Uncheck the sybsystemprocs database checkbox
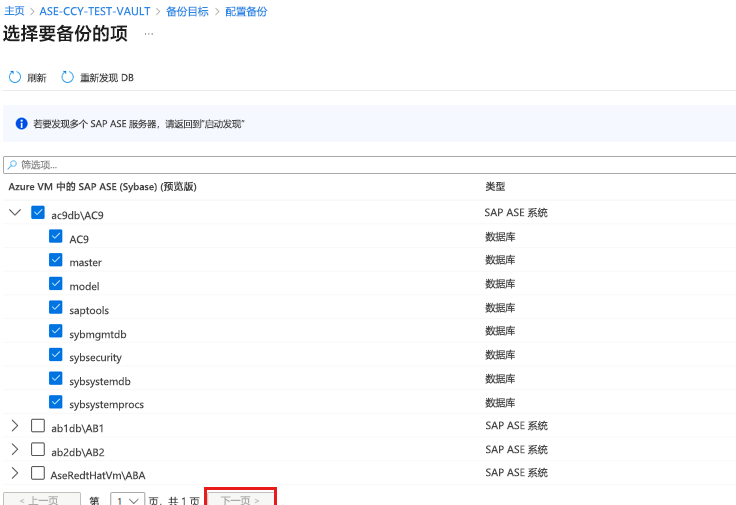The width and height of the screenshot is (736, 505). 56,402
